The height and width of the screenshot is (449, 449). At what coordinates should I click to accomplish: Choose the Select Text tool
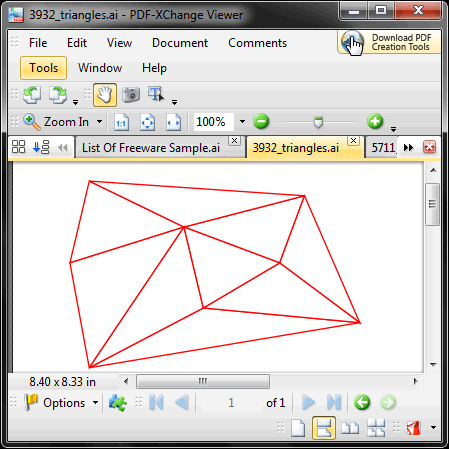156,94
